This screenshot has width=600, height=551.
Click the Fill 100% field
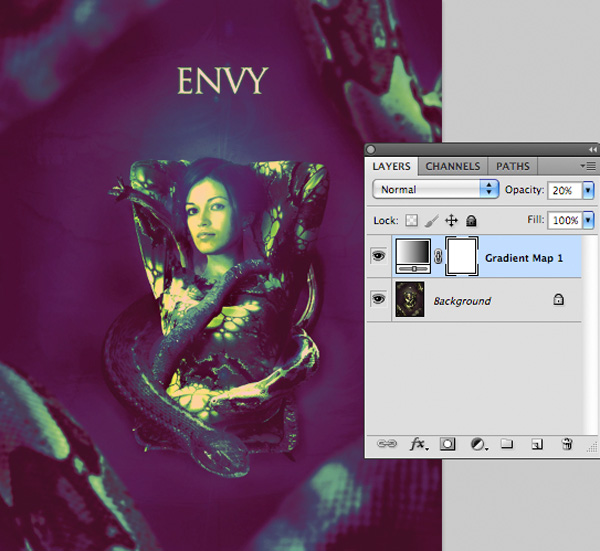[565, 220]
